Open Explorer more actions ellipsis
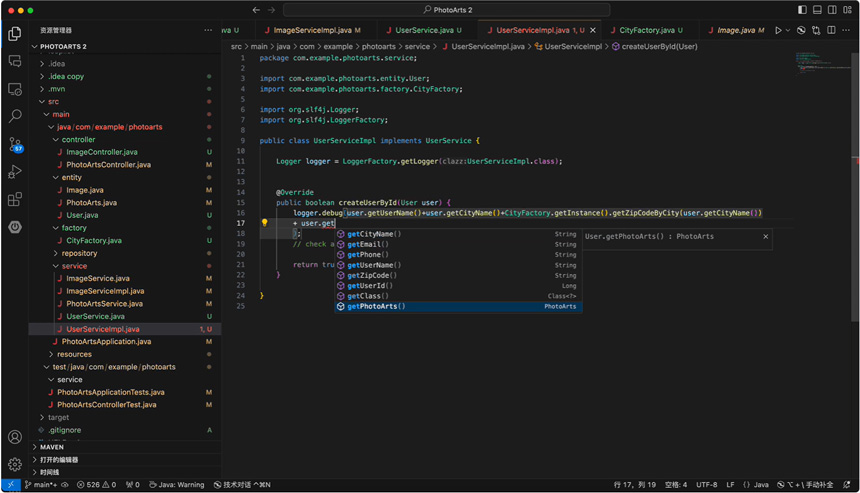The width and height of the screenshot is (860, 493). click(208, 30)
